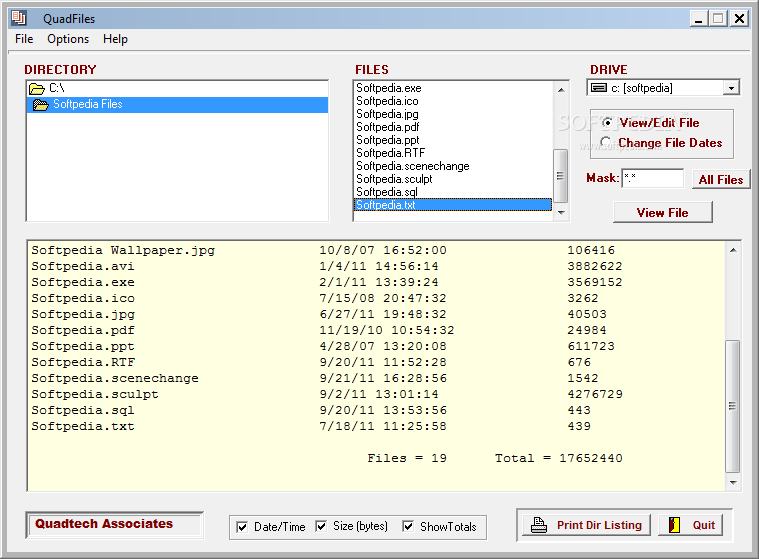Select the C:\ directory entry
Image resolution: width=759 pixels, height=559 pixels.
pos(177,89)
